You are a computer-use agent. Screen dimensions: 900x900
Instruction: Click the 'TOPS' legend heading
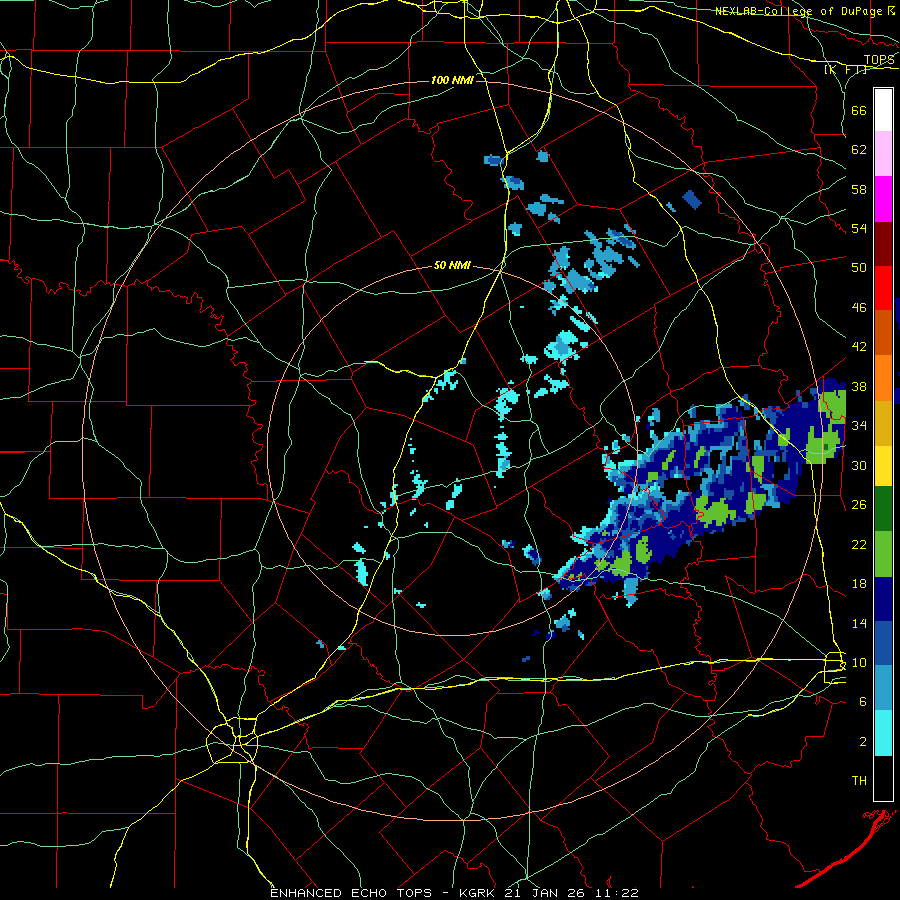pyautogui.click(x=879, y=60)
